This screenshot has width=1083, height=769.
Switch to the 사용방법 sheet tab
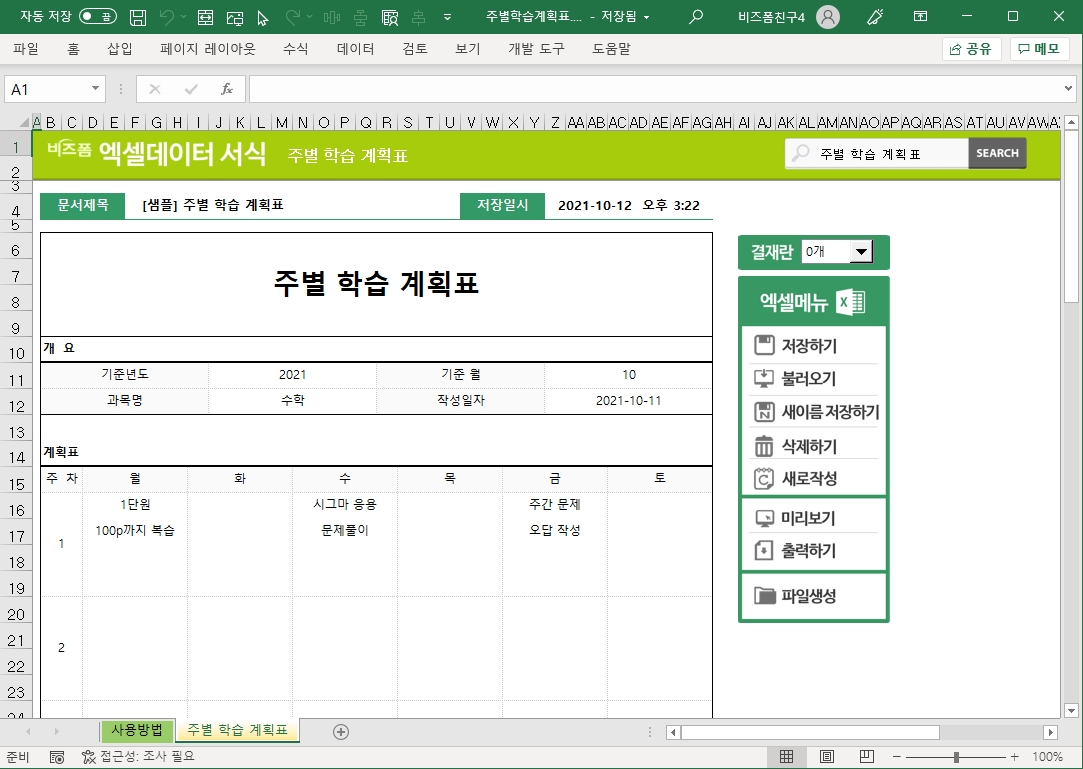(137, 730)
